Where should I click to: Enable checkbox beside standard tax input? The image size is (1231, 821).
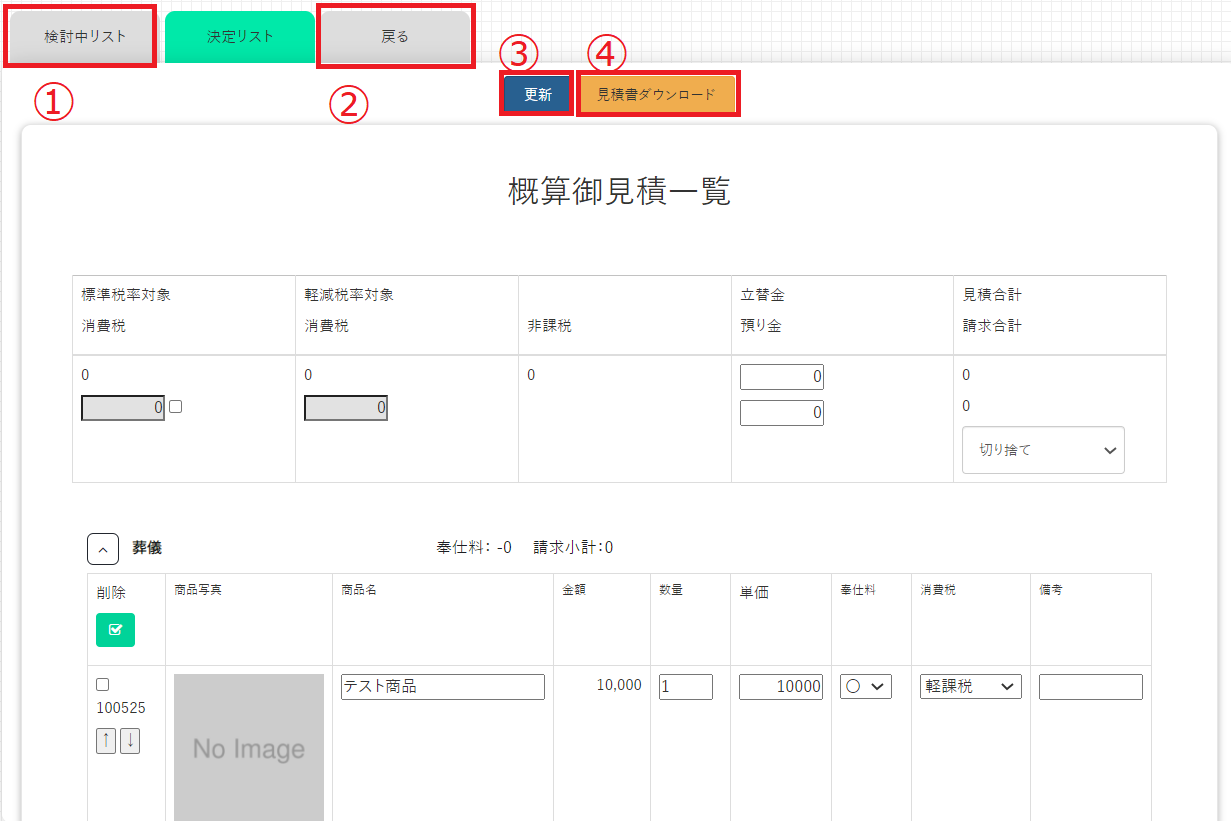(176, 407)
